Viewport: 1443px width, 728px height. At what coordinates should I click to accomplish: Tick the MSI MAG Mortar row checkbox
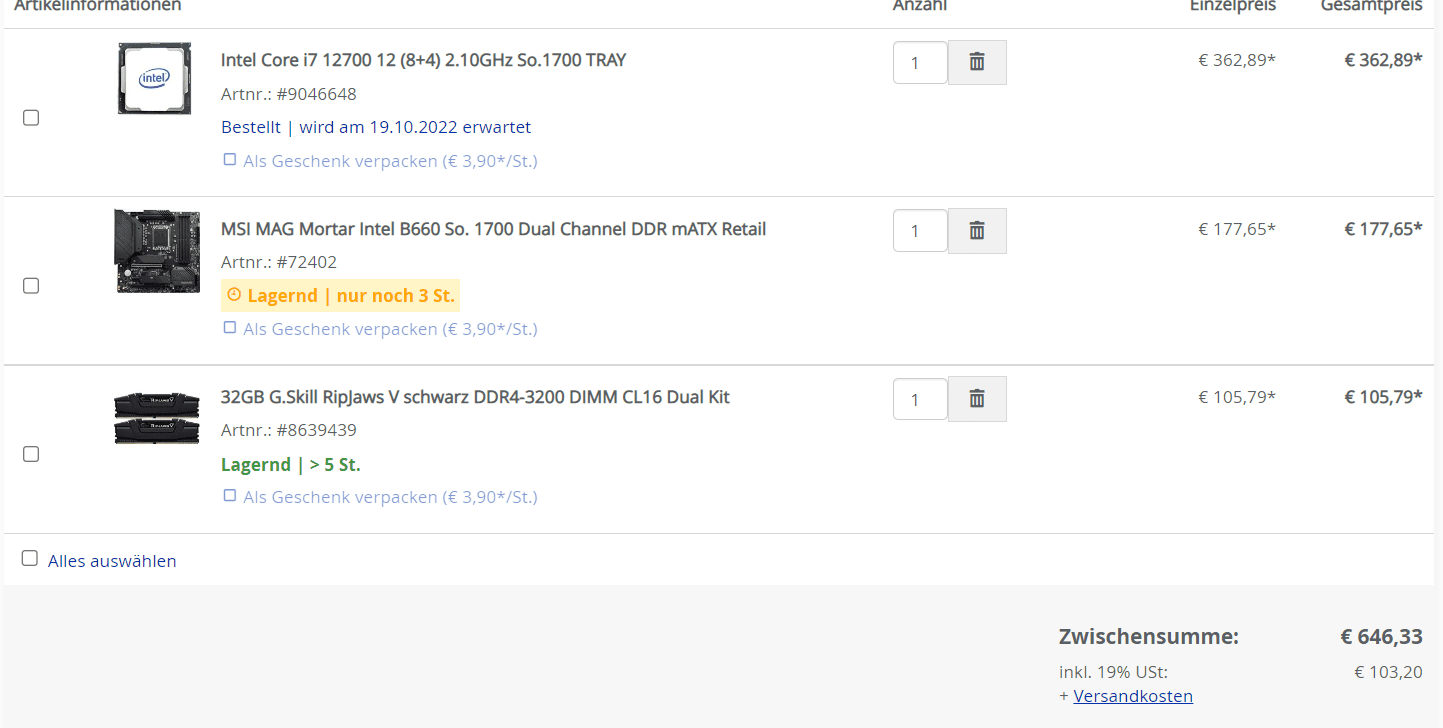pos(31,286)
